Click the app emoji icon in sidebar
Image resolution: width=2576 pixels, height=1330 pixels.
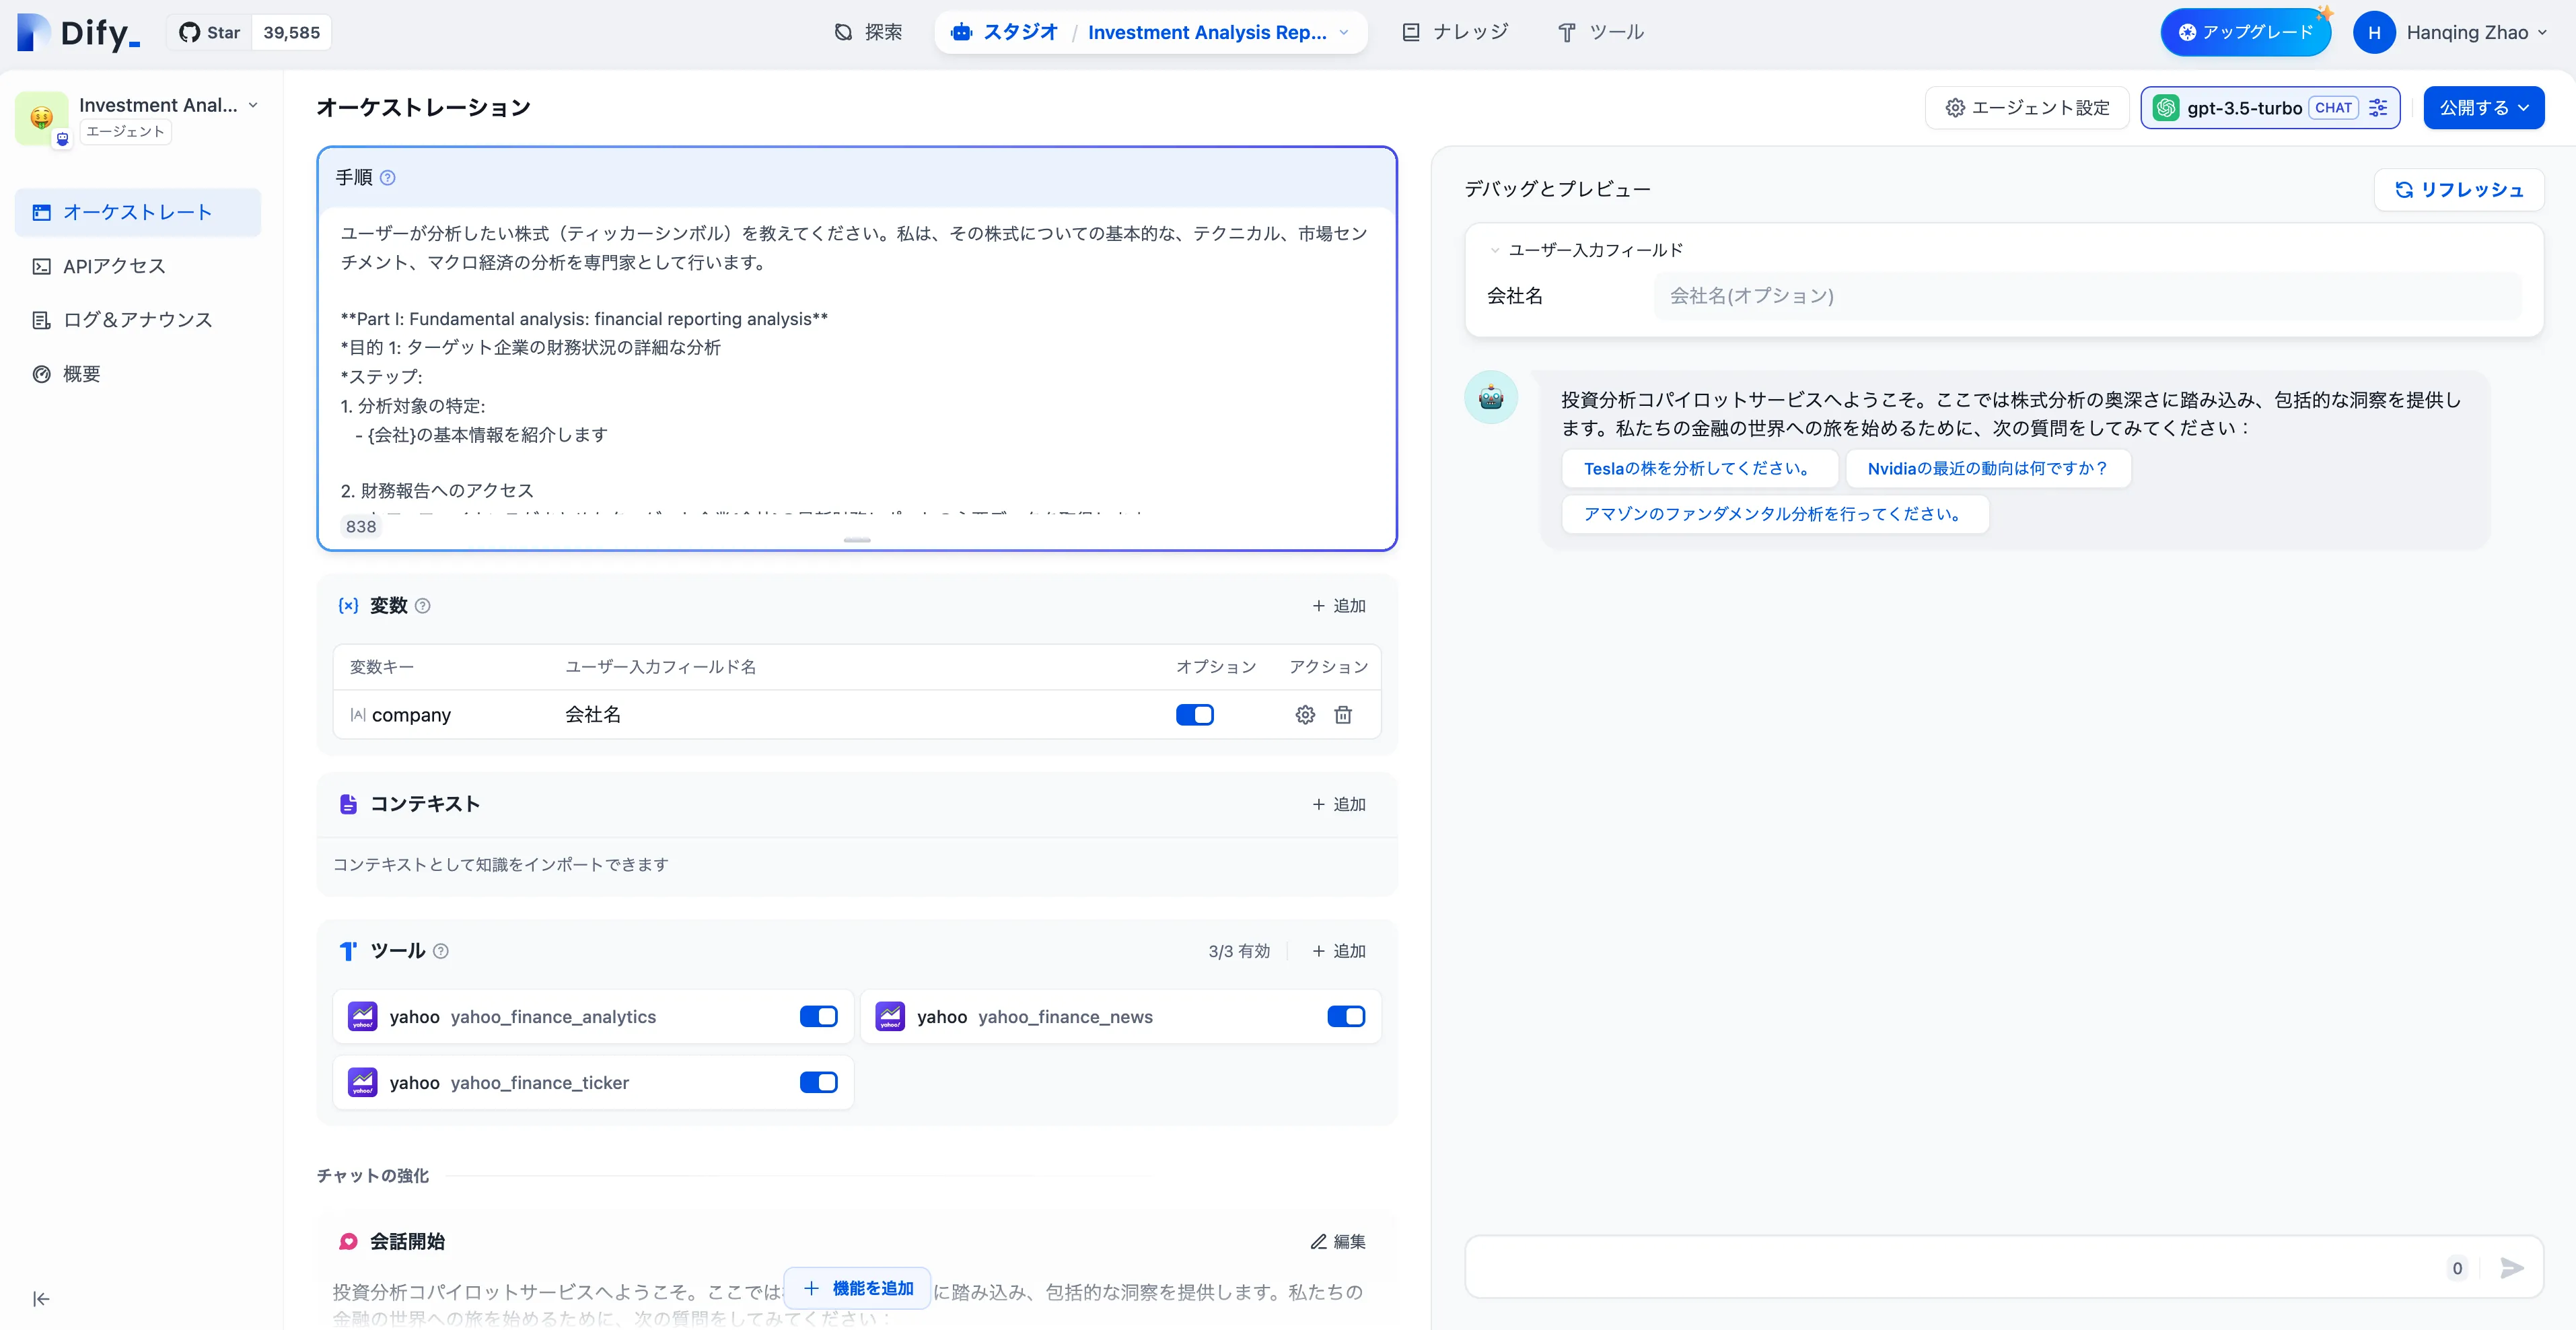(41, 118)
